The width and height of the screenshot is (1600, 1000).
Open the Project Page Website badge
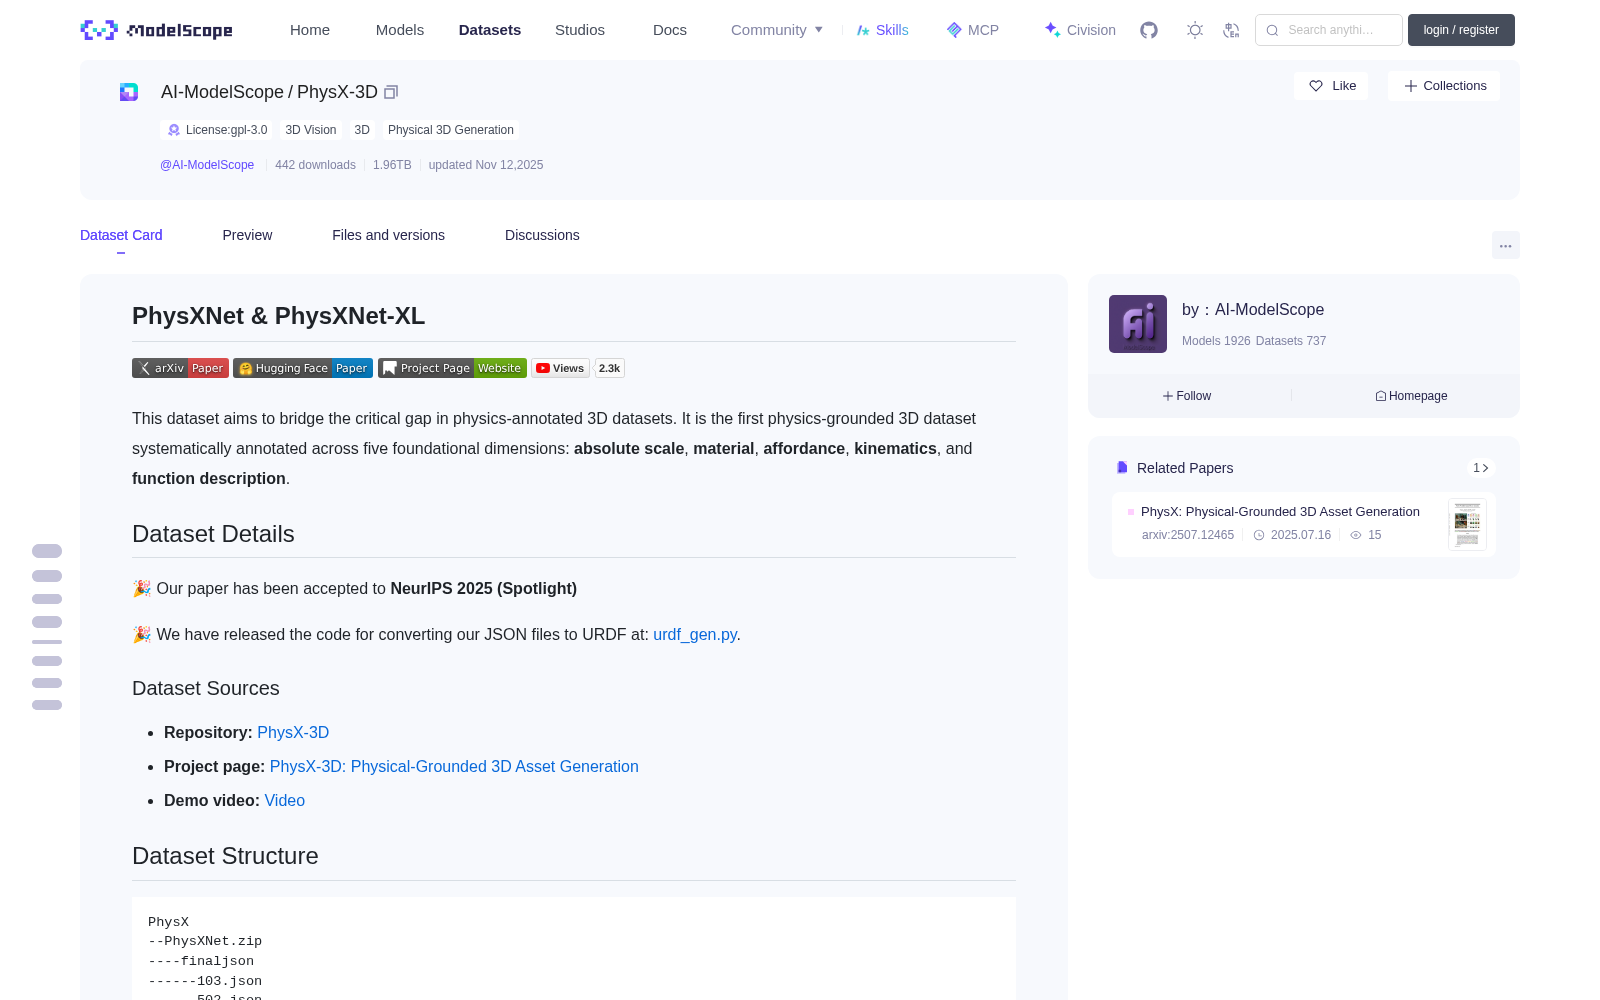coord(452,368)
